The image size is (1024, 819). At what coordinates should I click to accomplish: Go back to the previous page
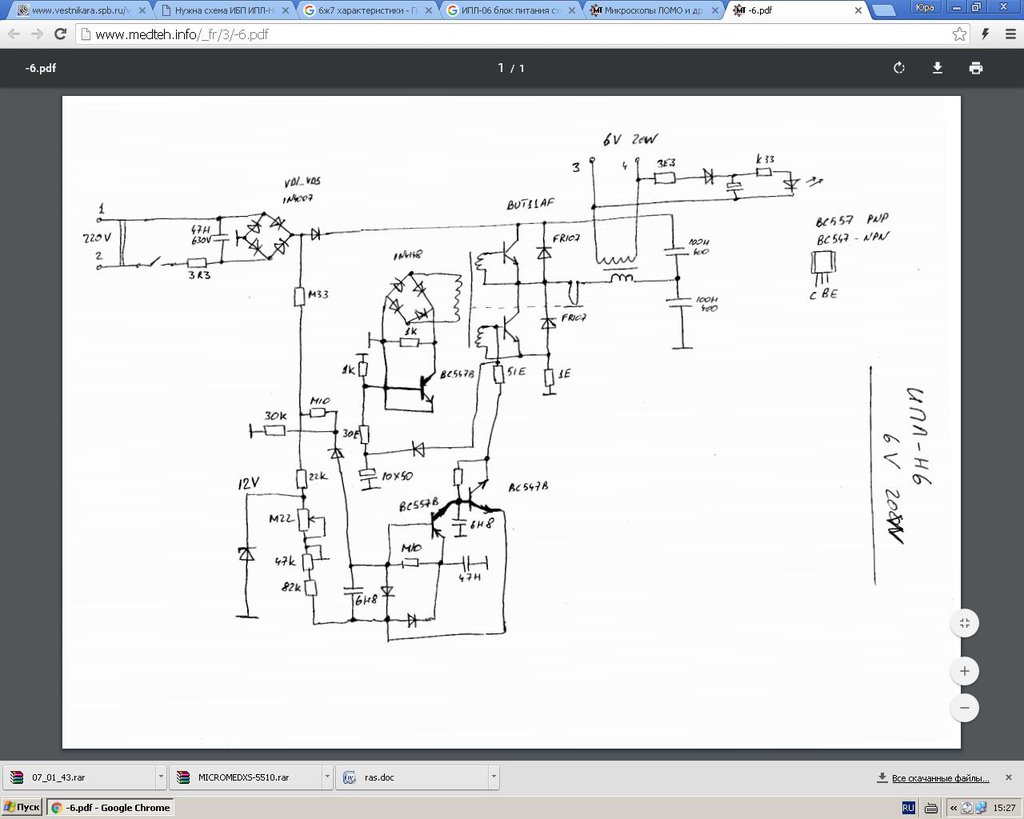click(14, 34)
